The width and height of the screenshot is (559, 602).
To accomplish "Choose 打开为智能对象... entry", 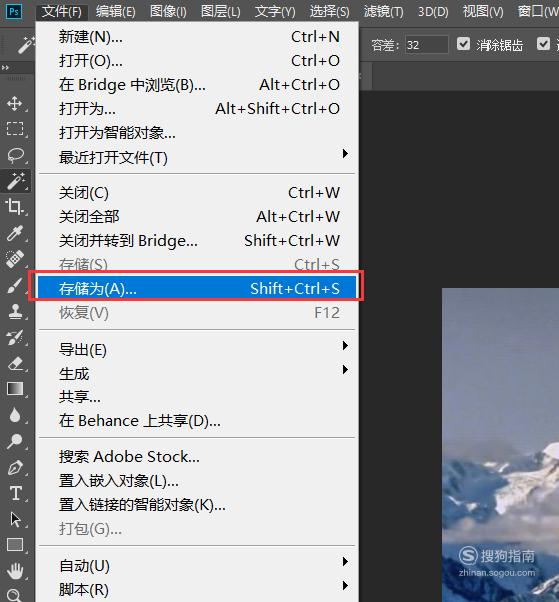I will 198,133.
